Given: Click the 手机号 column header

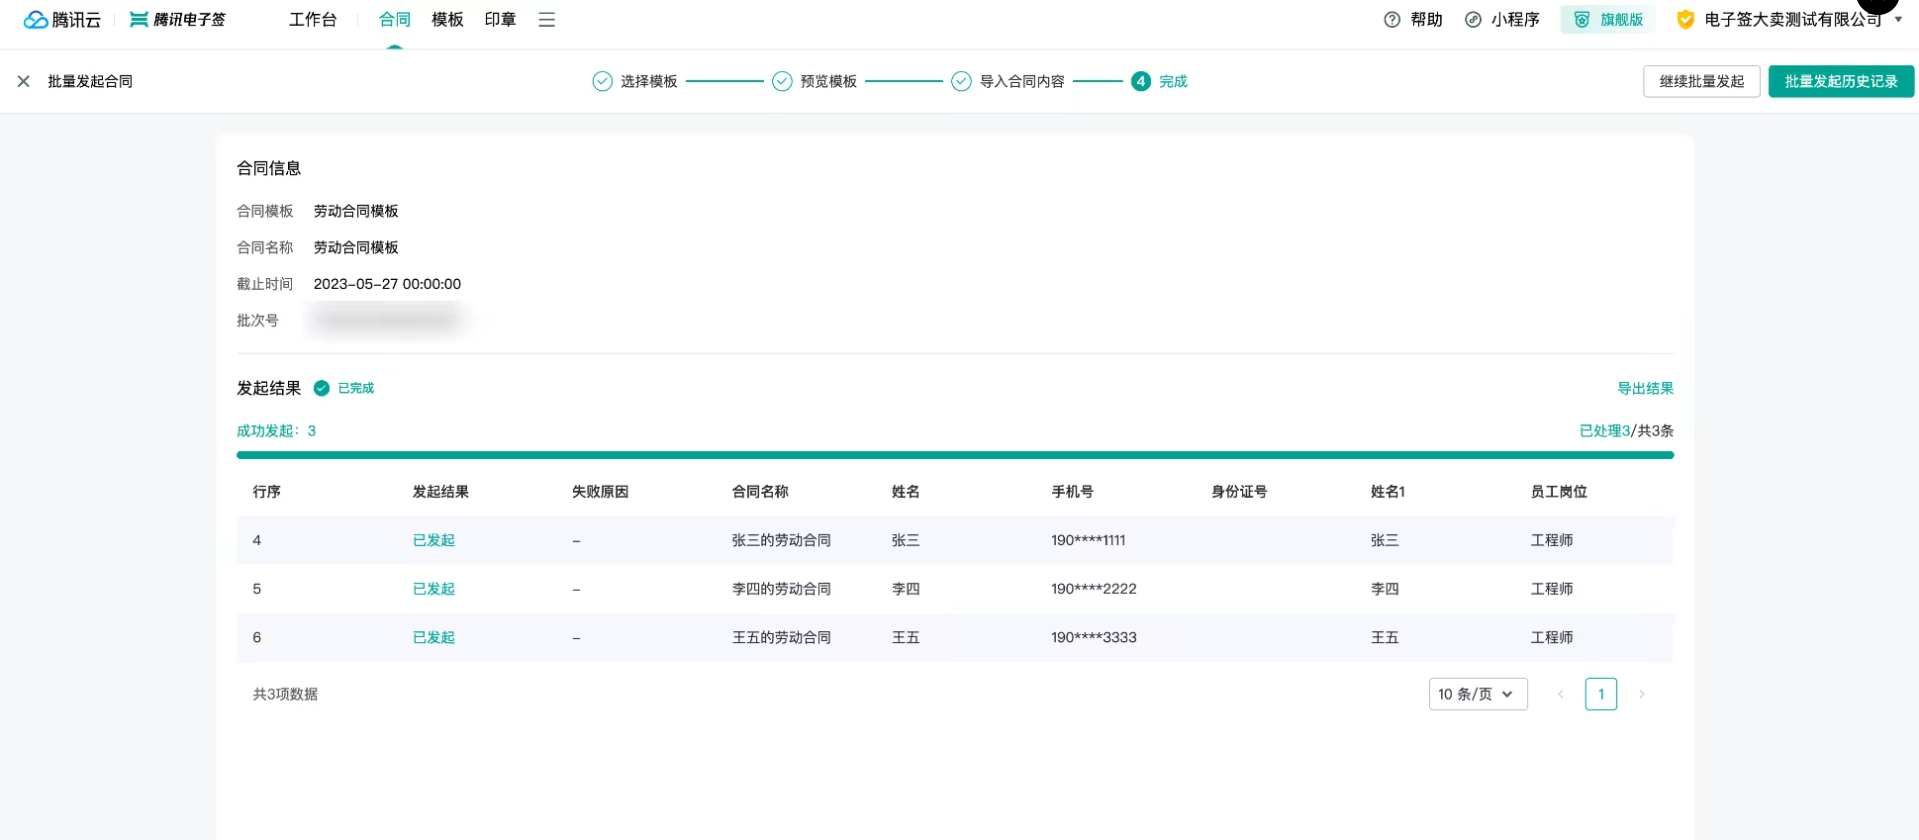Looking at the screenshot, I should pyautogui.click(x=1072, y=492).
